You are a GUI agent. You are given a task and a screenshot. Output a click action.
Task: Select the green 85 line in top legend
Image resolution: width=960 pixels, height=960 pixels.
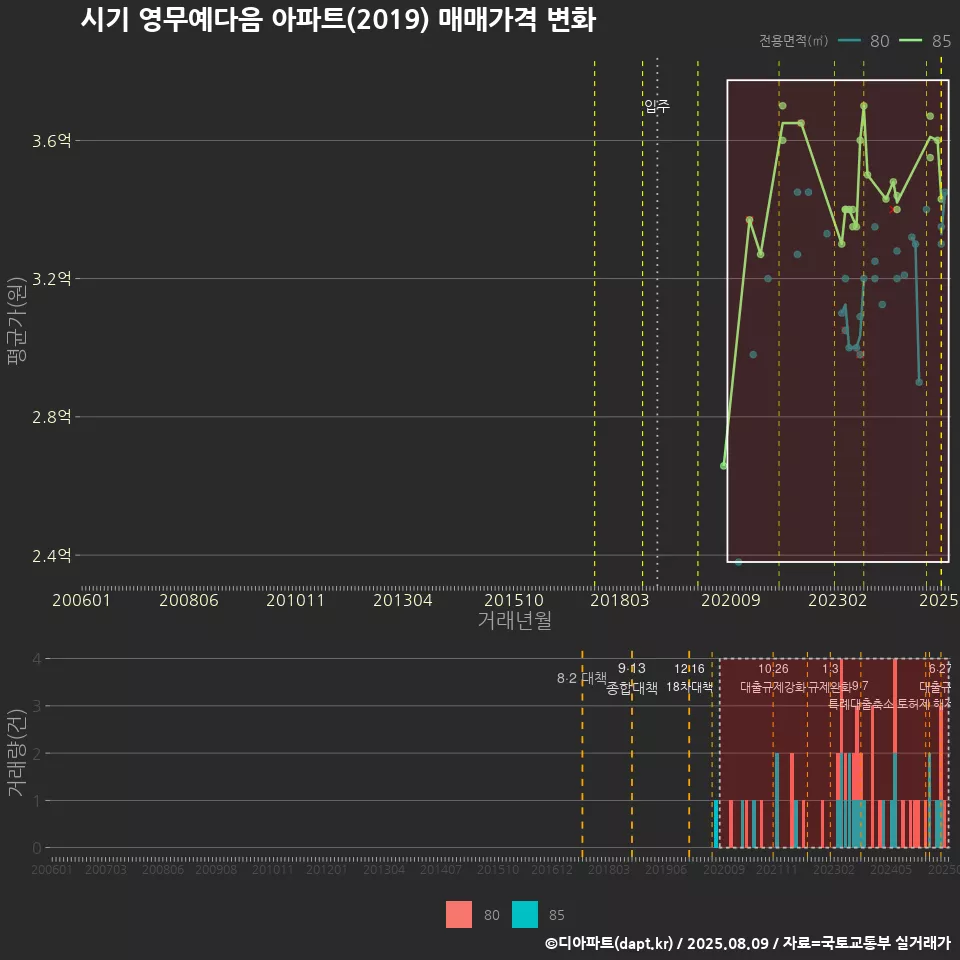tap(910, 41)
